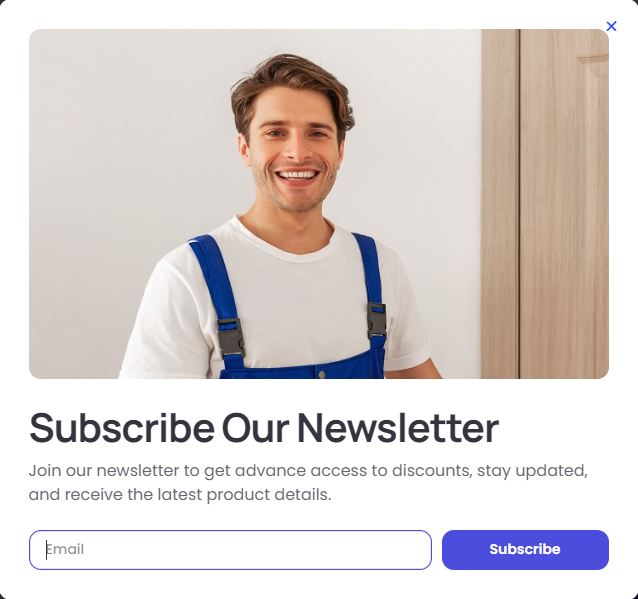The image size is (638, 599).
Task: Click the left blue overall strap
Action: (218, 295)
